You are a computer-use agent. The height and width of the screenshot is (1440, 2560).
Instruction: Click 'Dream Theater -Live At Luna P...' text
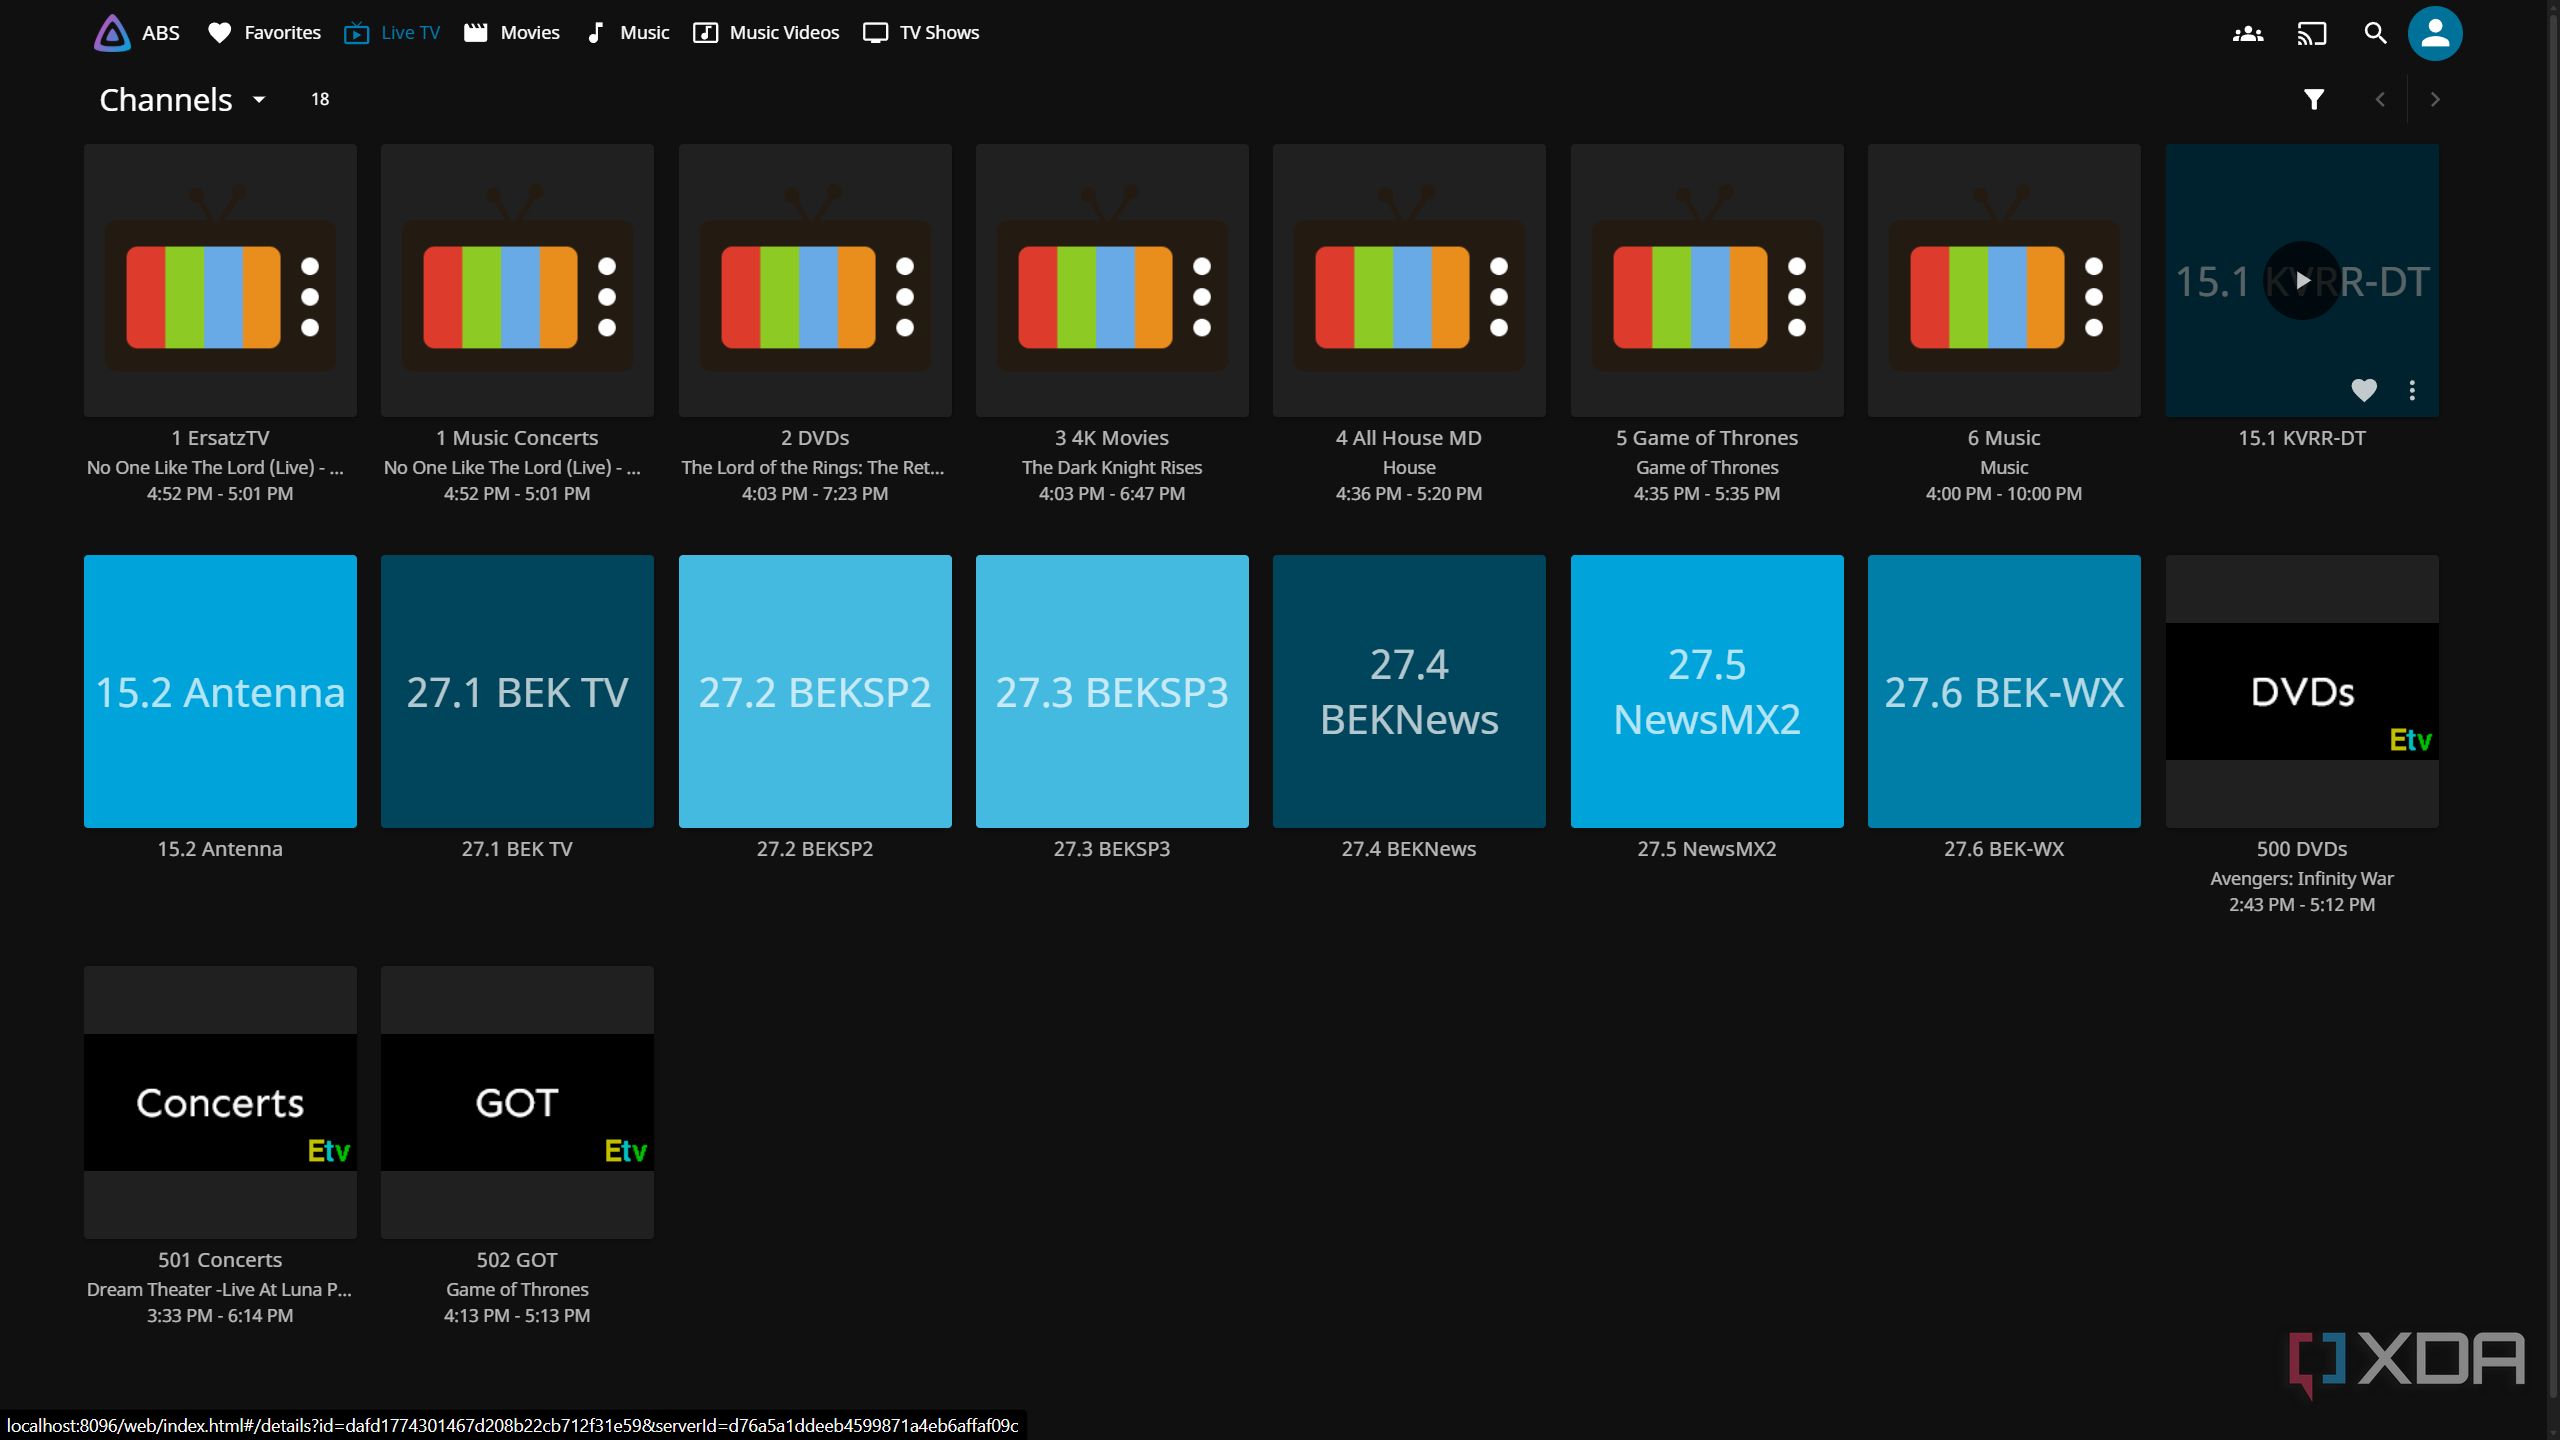(219, 1289)
